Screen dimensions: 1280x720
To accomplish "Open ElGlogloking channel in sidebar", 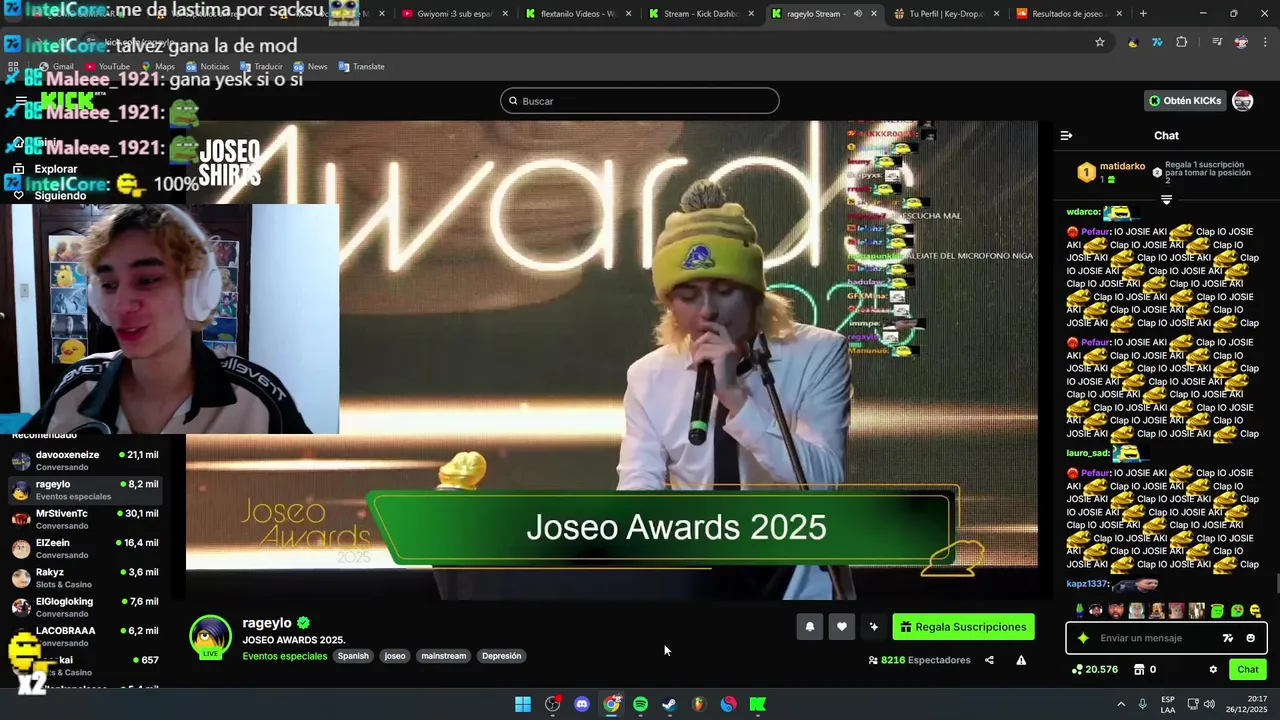I will pos(85,607).
